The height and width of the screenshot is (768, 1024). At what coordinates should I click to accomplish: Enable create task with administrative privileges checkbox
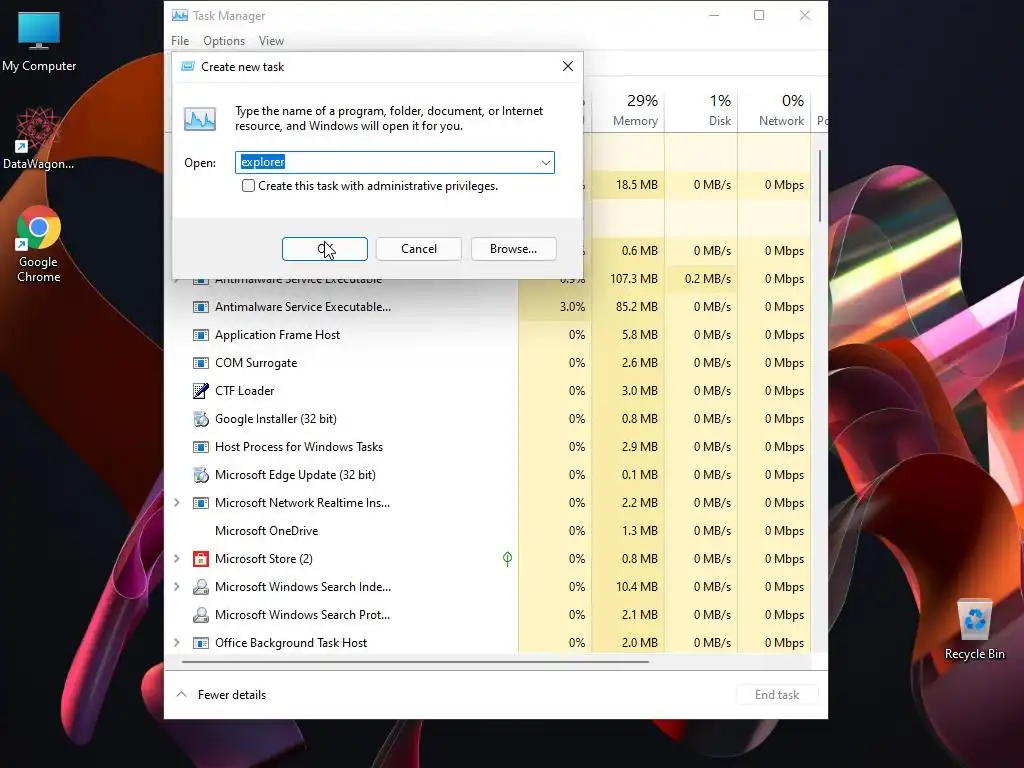248,185
